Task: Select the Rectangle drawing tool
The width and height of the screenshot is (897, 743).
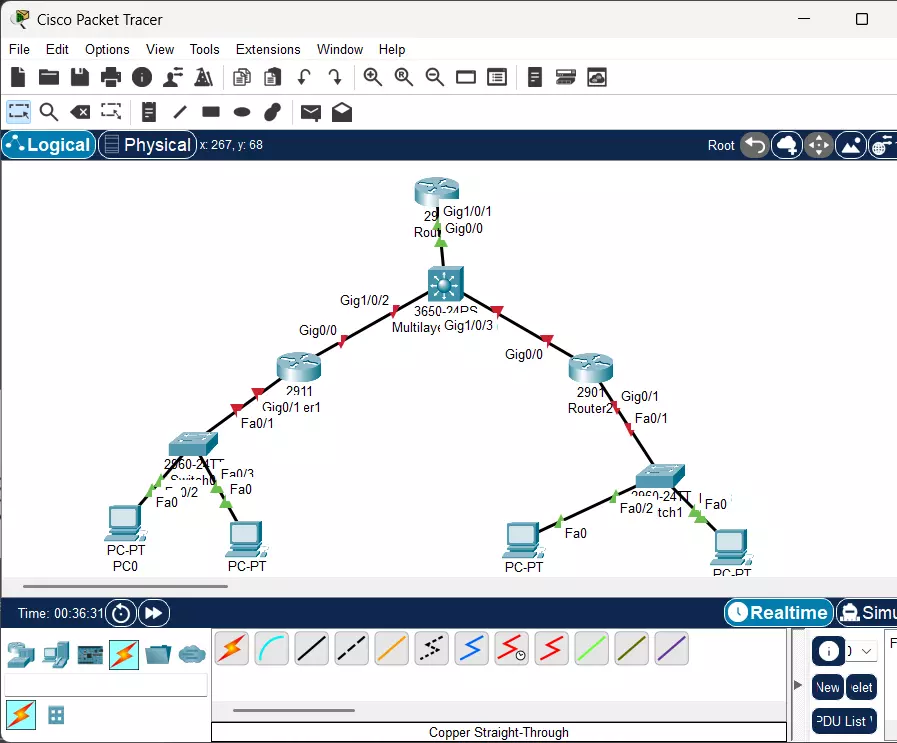Action: coord(211,112)
